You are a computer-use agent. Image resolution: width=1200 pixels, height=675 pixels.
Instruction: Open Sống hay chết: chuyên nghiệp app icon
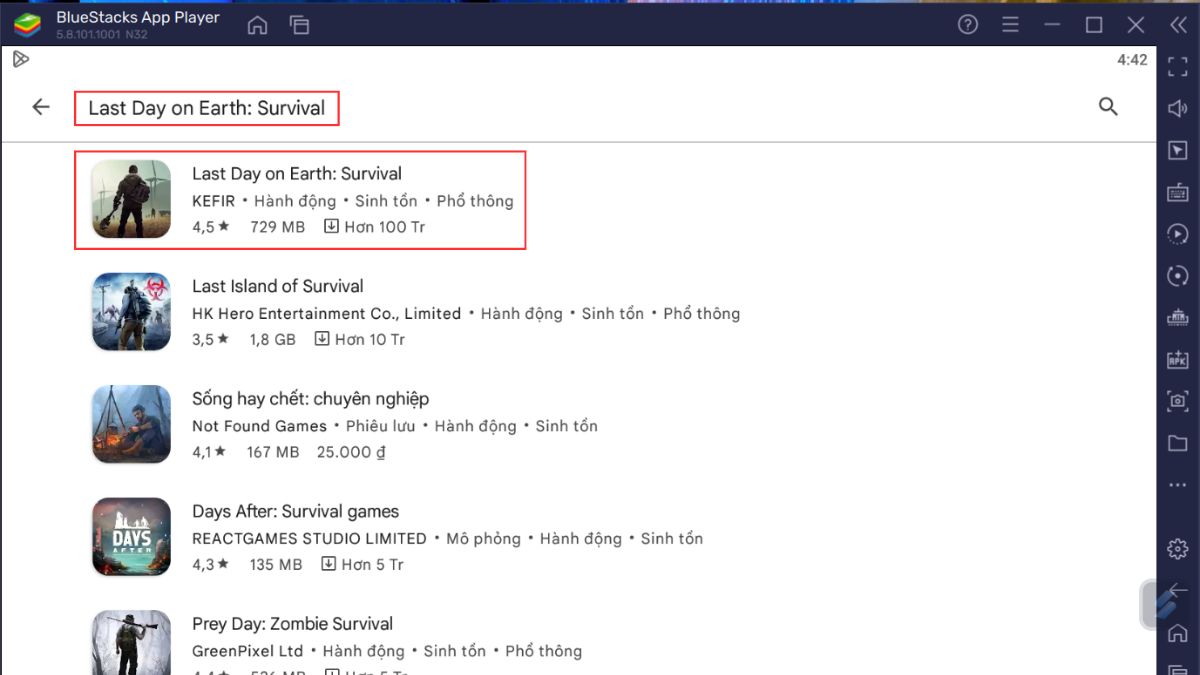tap(132, 424)
